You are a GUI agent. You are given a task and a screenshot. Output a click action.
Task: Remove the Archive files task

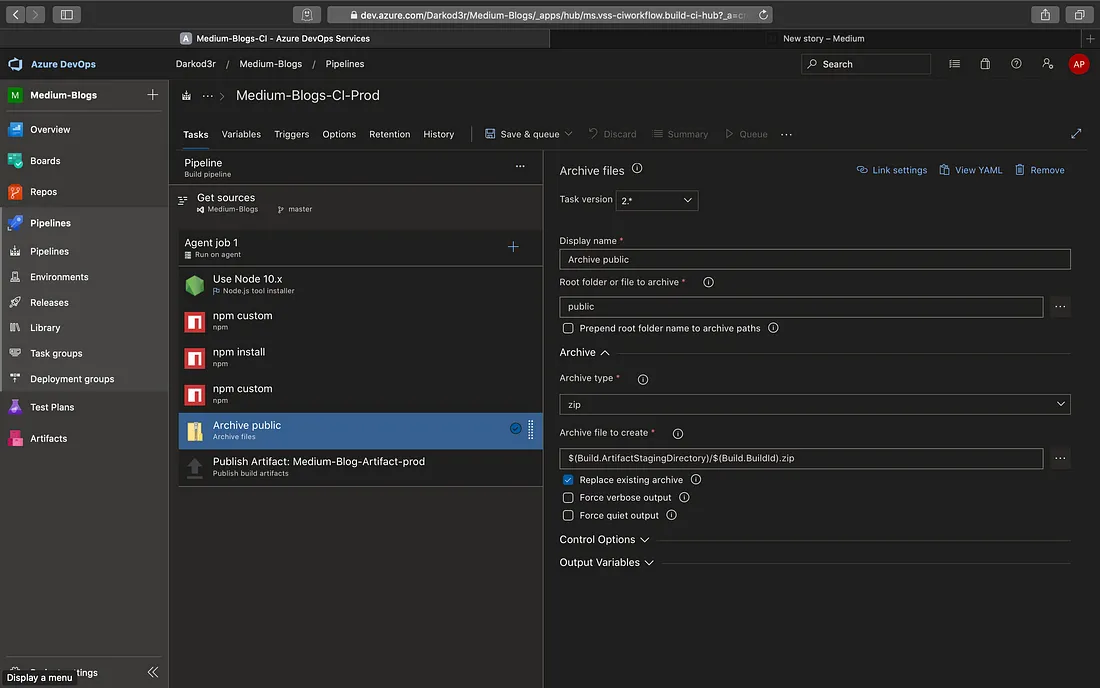coord(1040,170)
